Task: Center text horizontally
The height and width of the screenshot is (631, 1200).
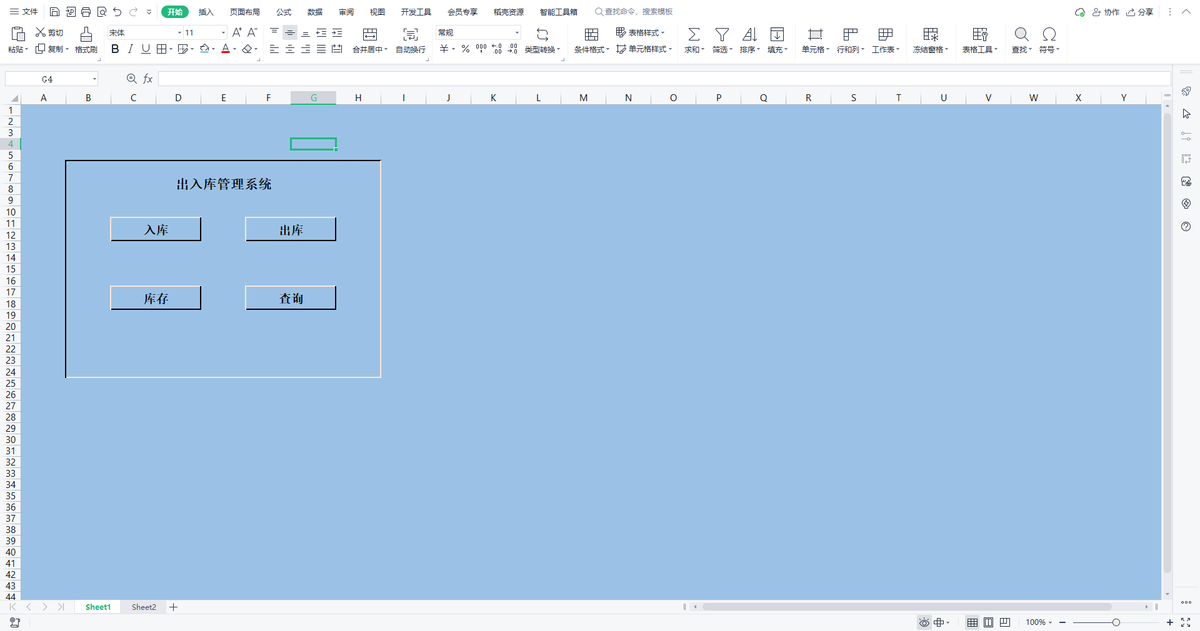Action: (x=290, y=48)
